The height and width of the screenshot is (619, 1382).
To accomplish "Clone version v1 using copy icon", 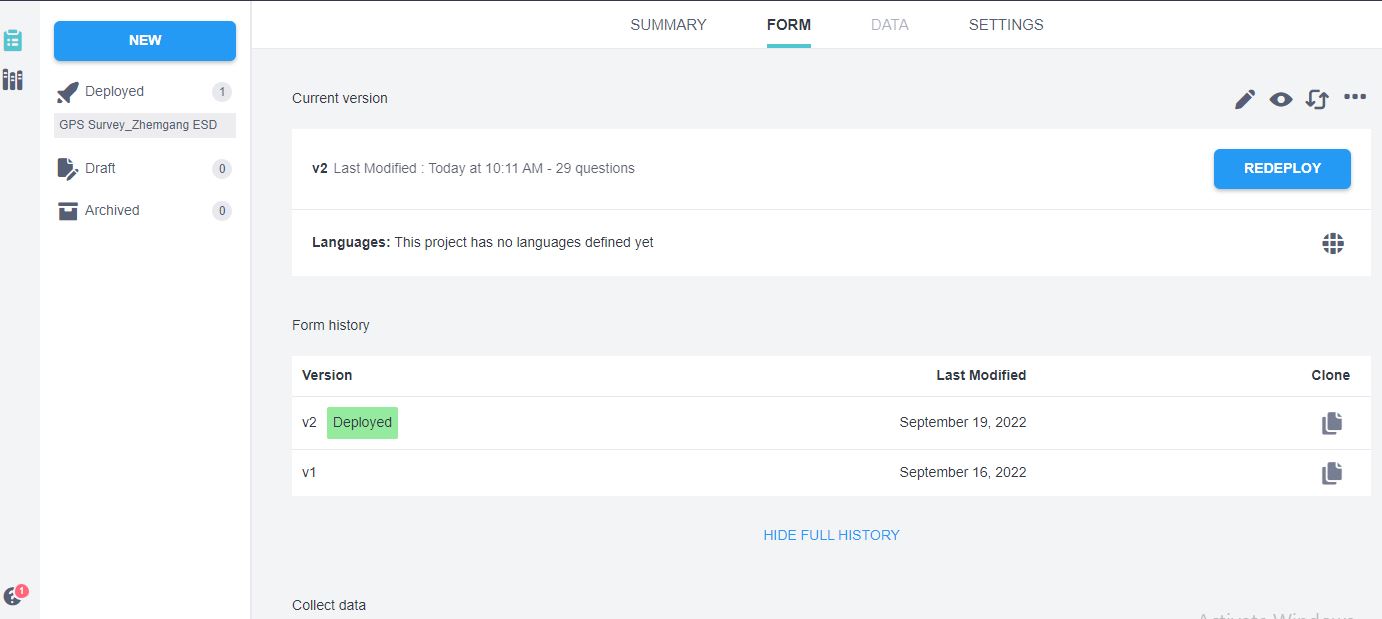I will pos(1331,473).
